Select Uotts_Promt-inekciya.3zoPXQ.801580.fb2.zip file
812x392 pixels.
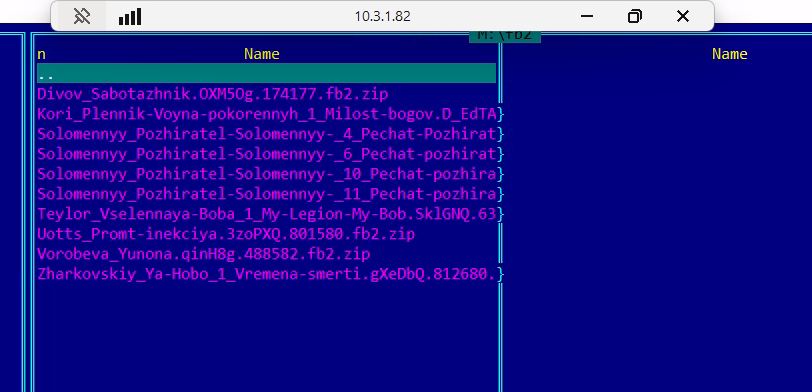tap(226, 234)
